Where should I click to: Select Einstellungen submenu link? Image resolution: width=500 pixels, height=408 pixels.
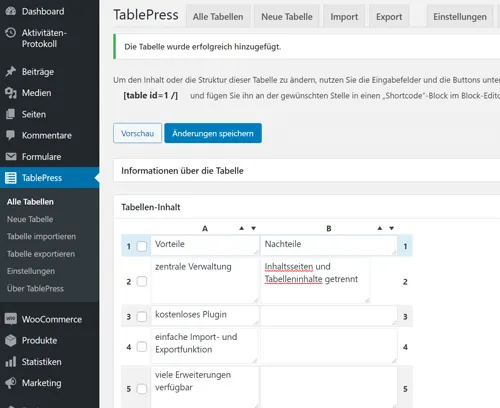pyautogui.click(x=31, y=271)
